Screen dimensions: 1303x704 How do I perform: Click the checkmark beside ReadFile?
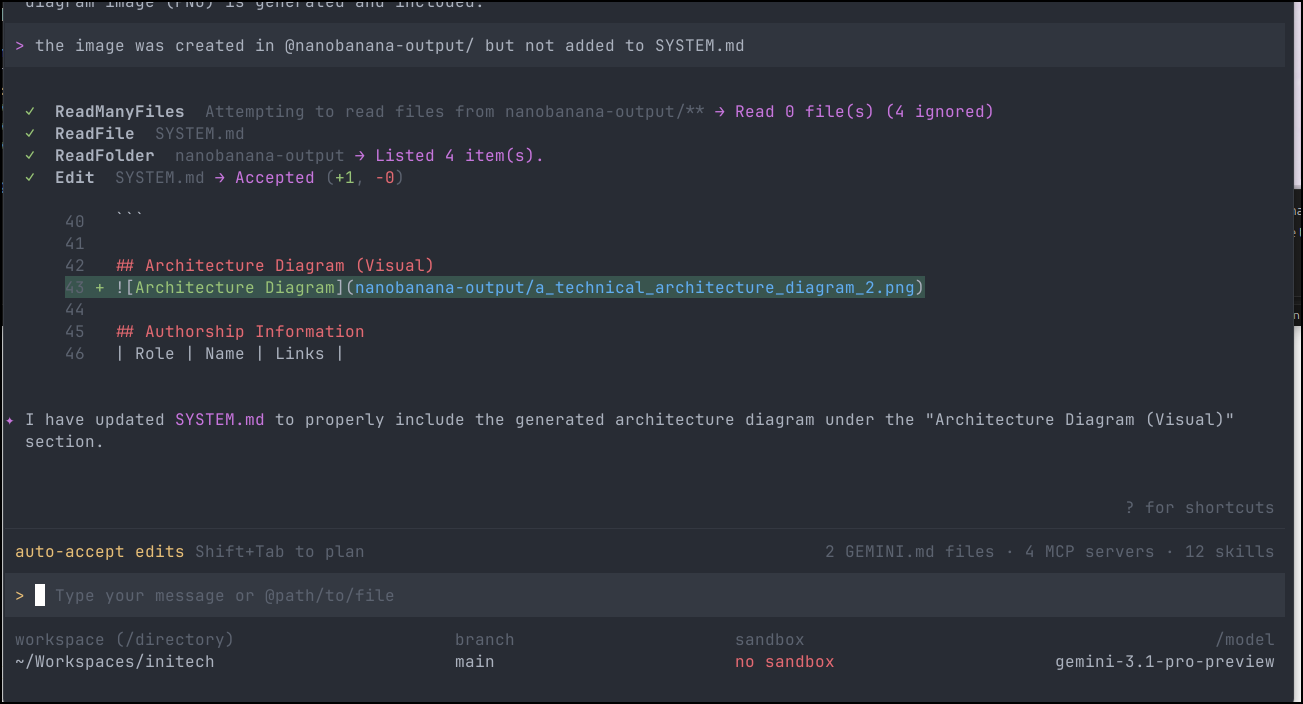tap(31, 134)
